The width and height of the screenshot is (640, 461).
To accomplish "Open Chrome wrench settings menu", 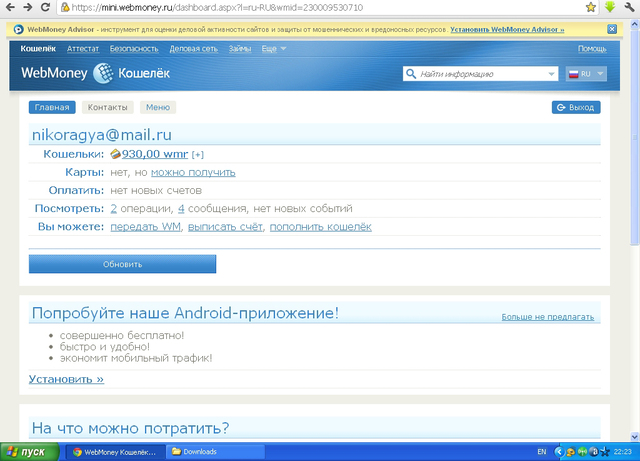I will coord(629,7).
